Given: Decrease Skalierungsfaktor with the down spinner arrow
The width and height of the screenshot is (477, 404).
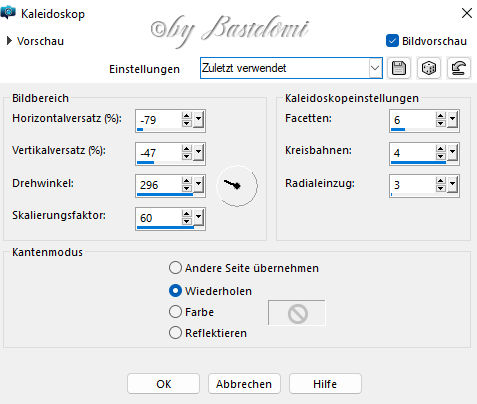Looking at the screenshot, I should (187, 221).
